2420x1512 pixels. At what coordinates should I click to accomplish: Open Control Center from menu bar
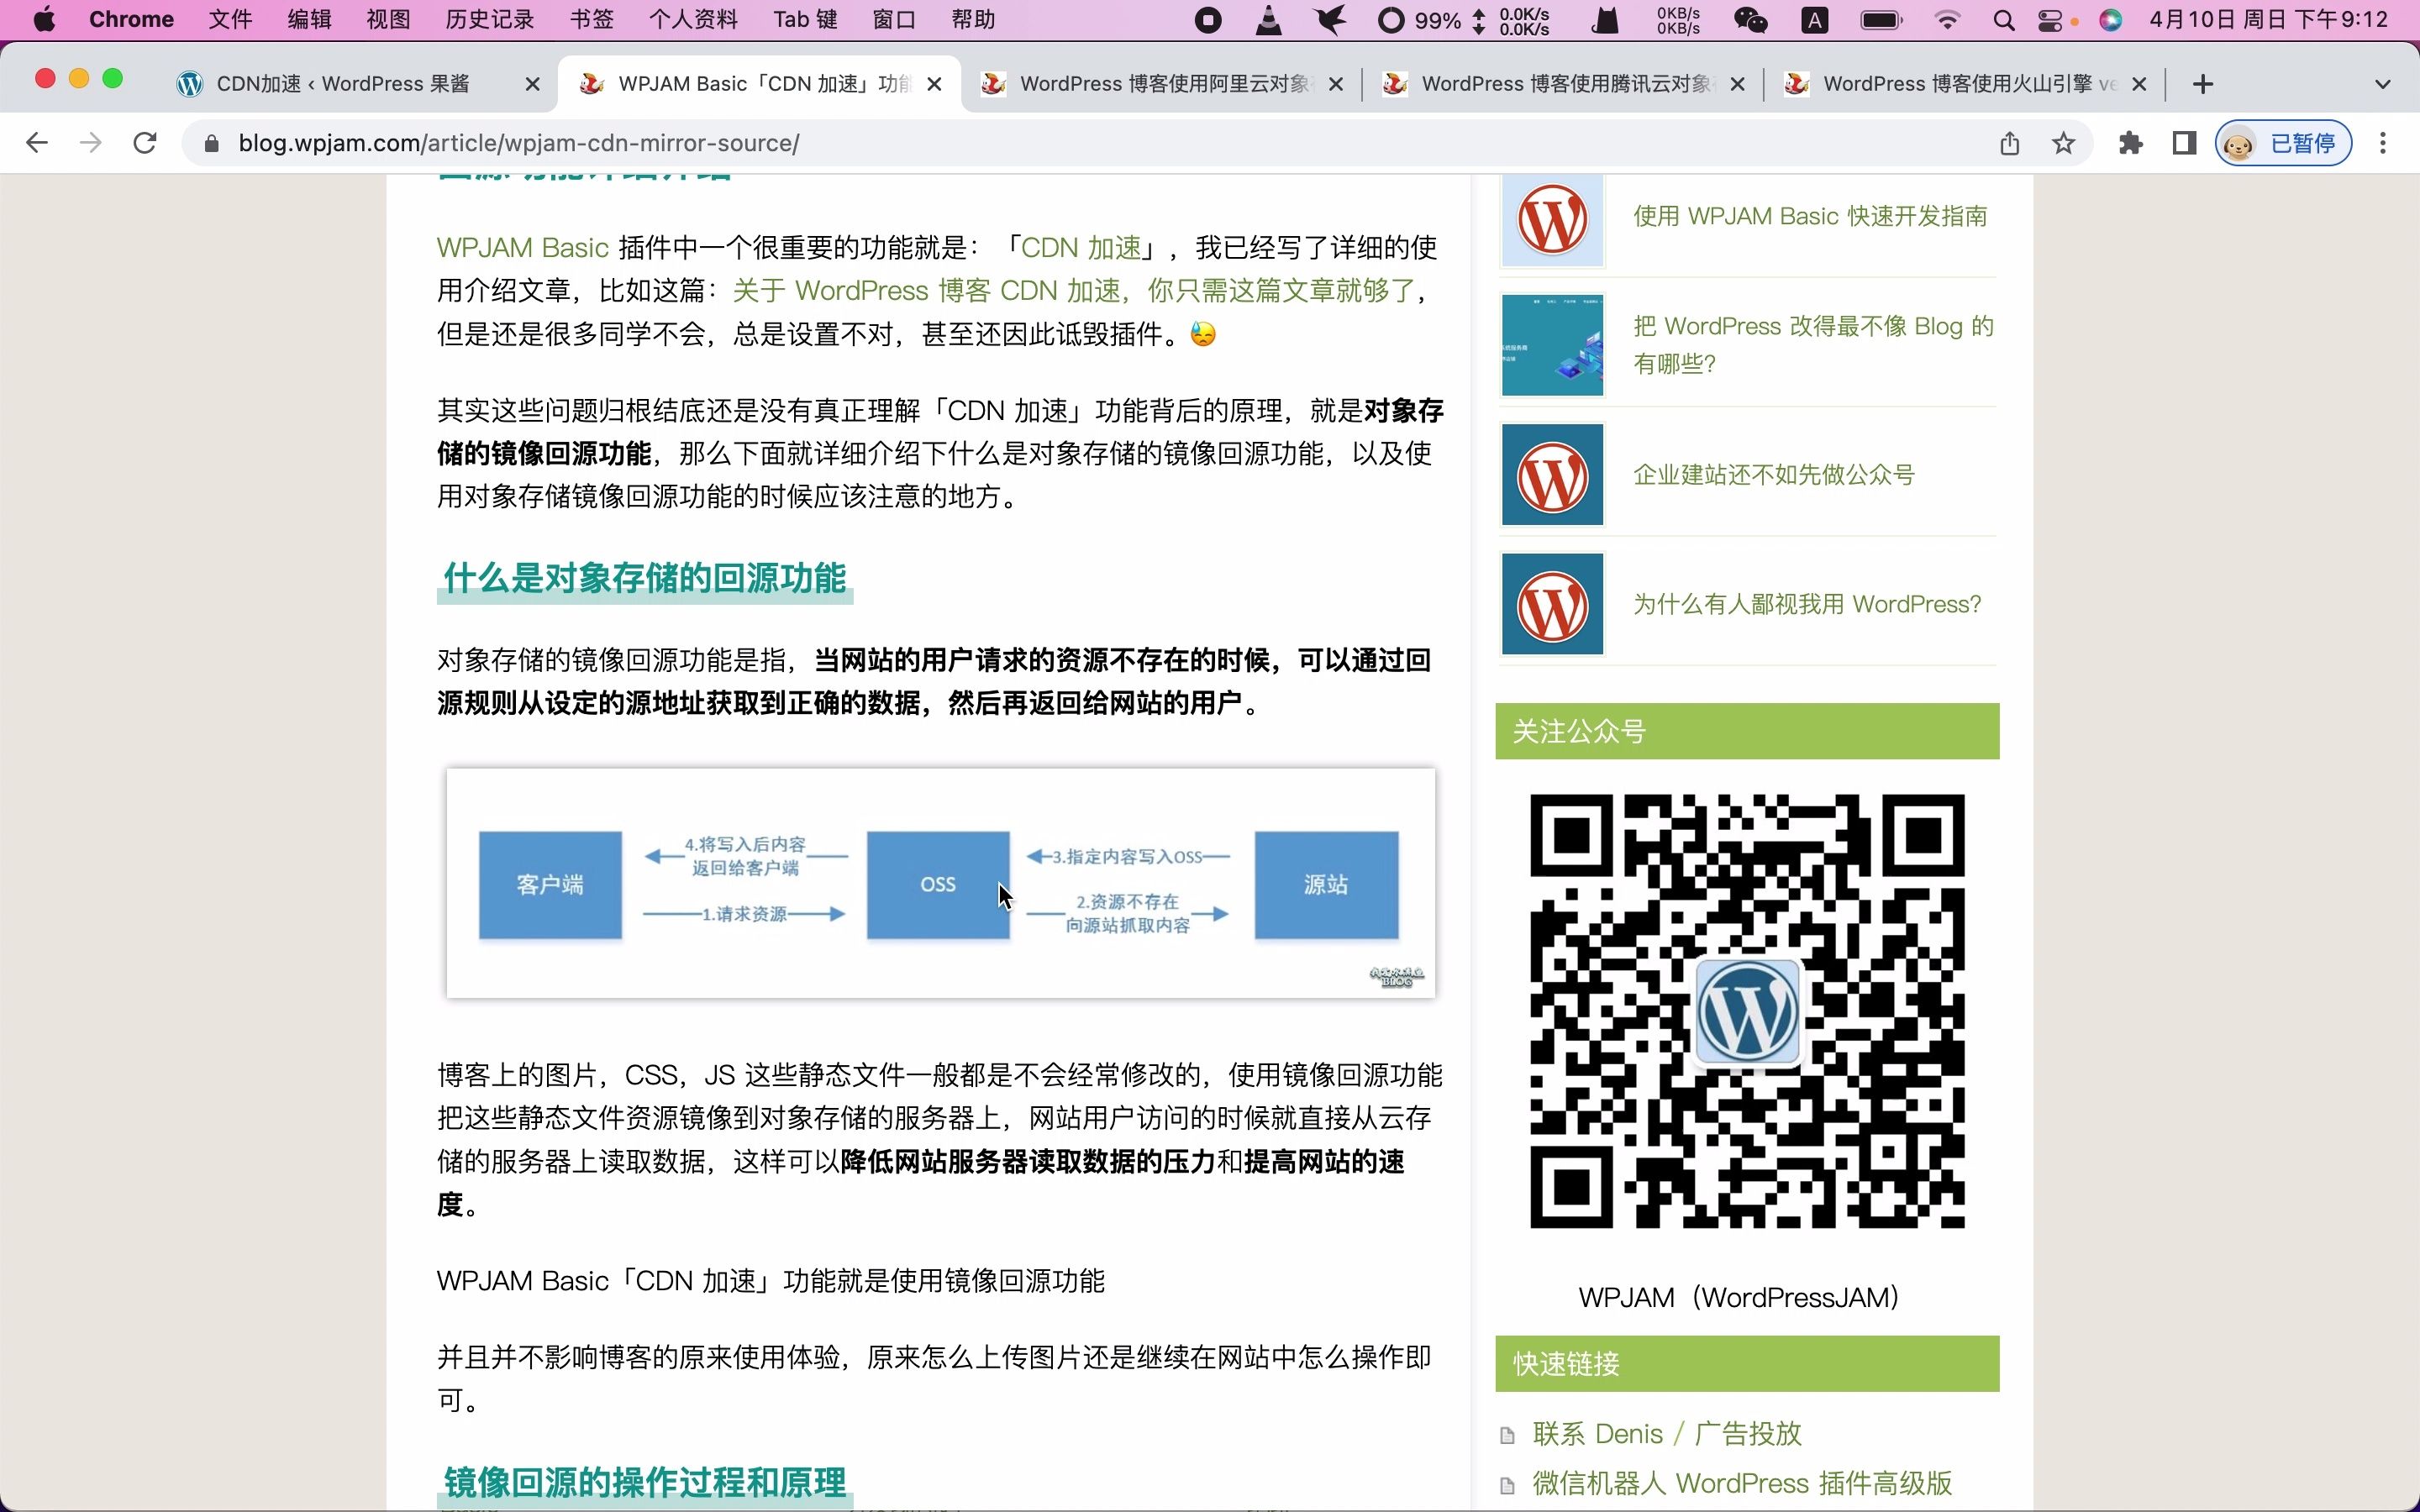[2050, 20]
